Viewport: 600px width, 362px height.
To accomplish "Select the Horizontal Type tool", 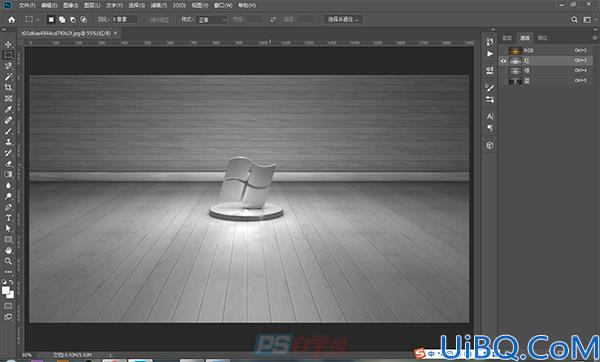I will 8,218.
